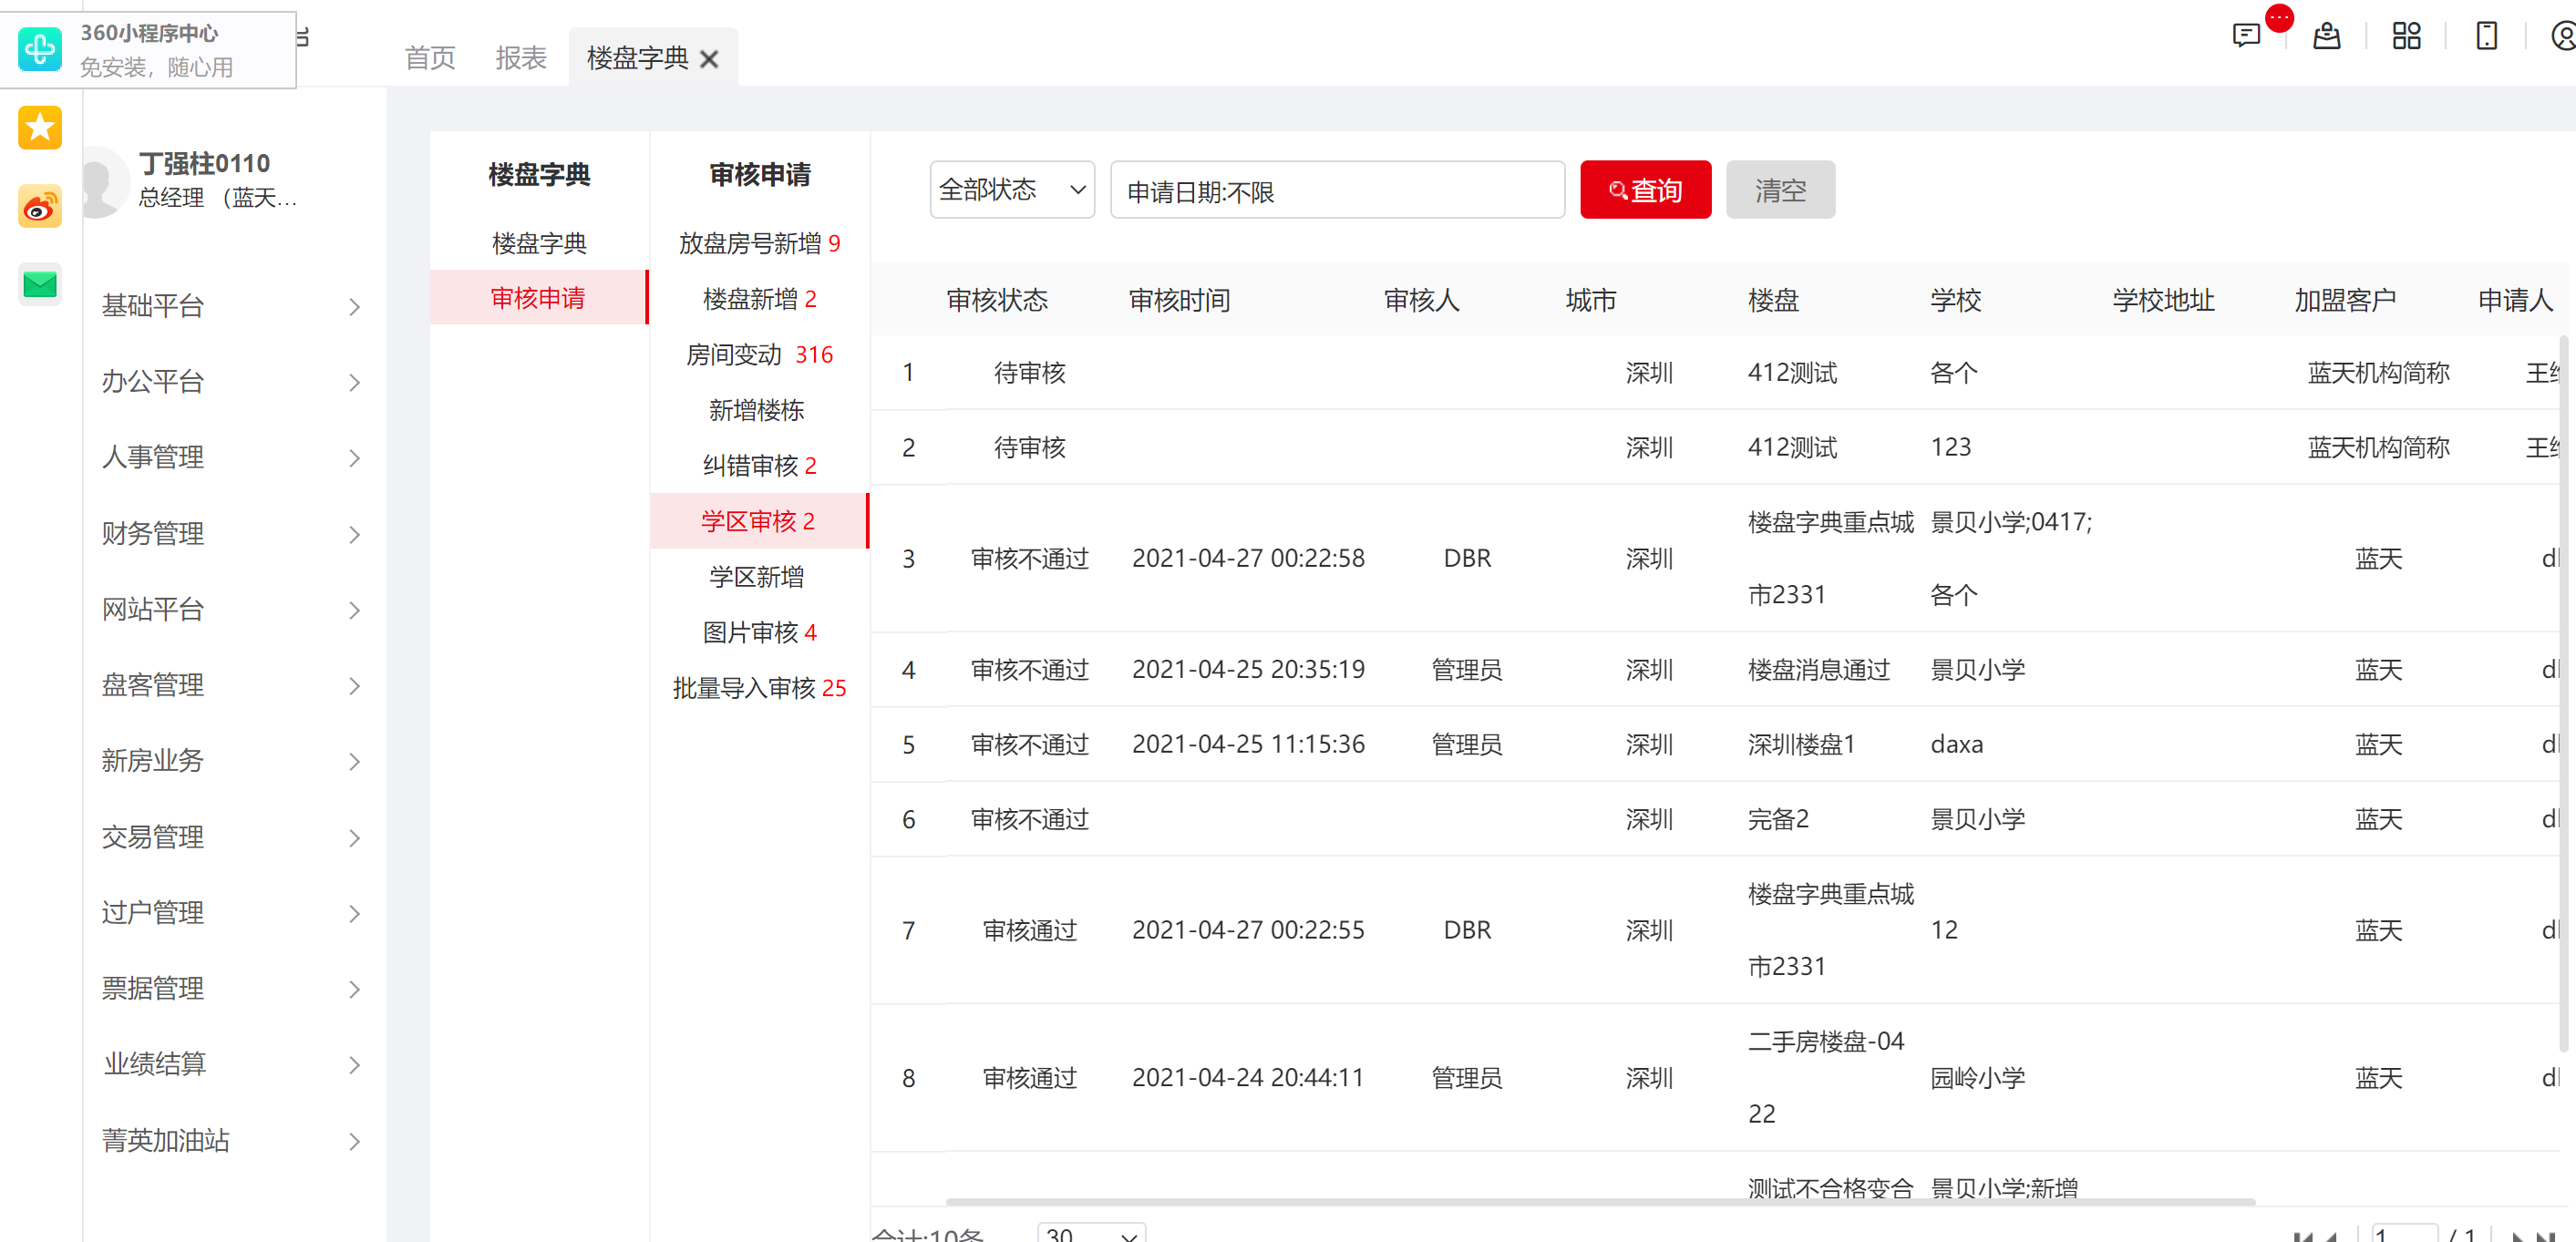Viewport: 2576px width, 1242px height.
Task: Click 深圳楼盘1 in row 5
Action: pyautogui.click(x=1801, y=744)
